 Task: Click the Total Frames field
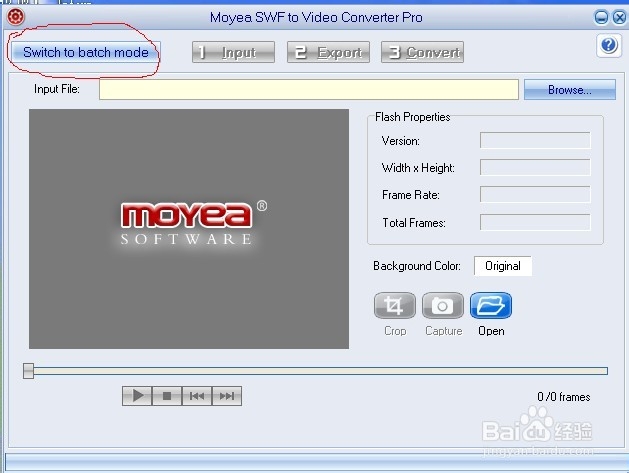point(535,222)
